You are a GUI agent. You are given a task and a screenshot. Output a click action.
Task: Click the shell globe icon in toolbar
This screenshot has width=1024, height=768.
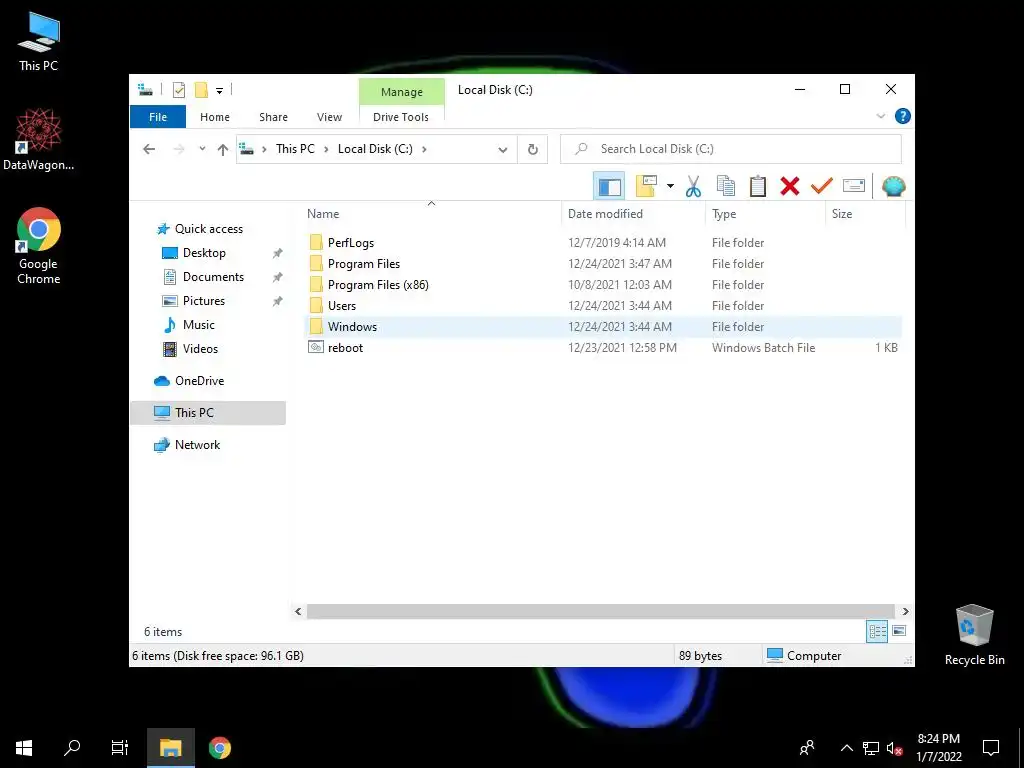click(893, 187)
